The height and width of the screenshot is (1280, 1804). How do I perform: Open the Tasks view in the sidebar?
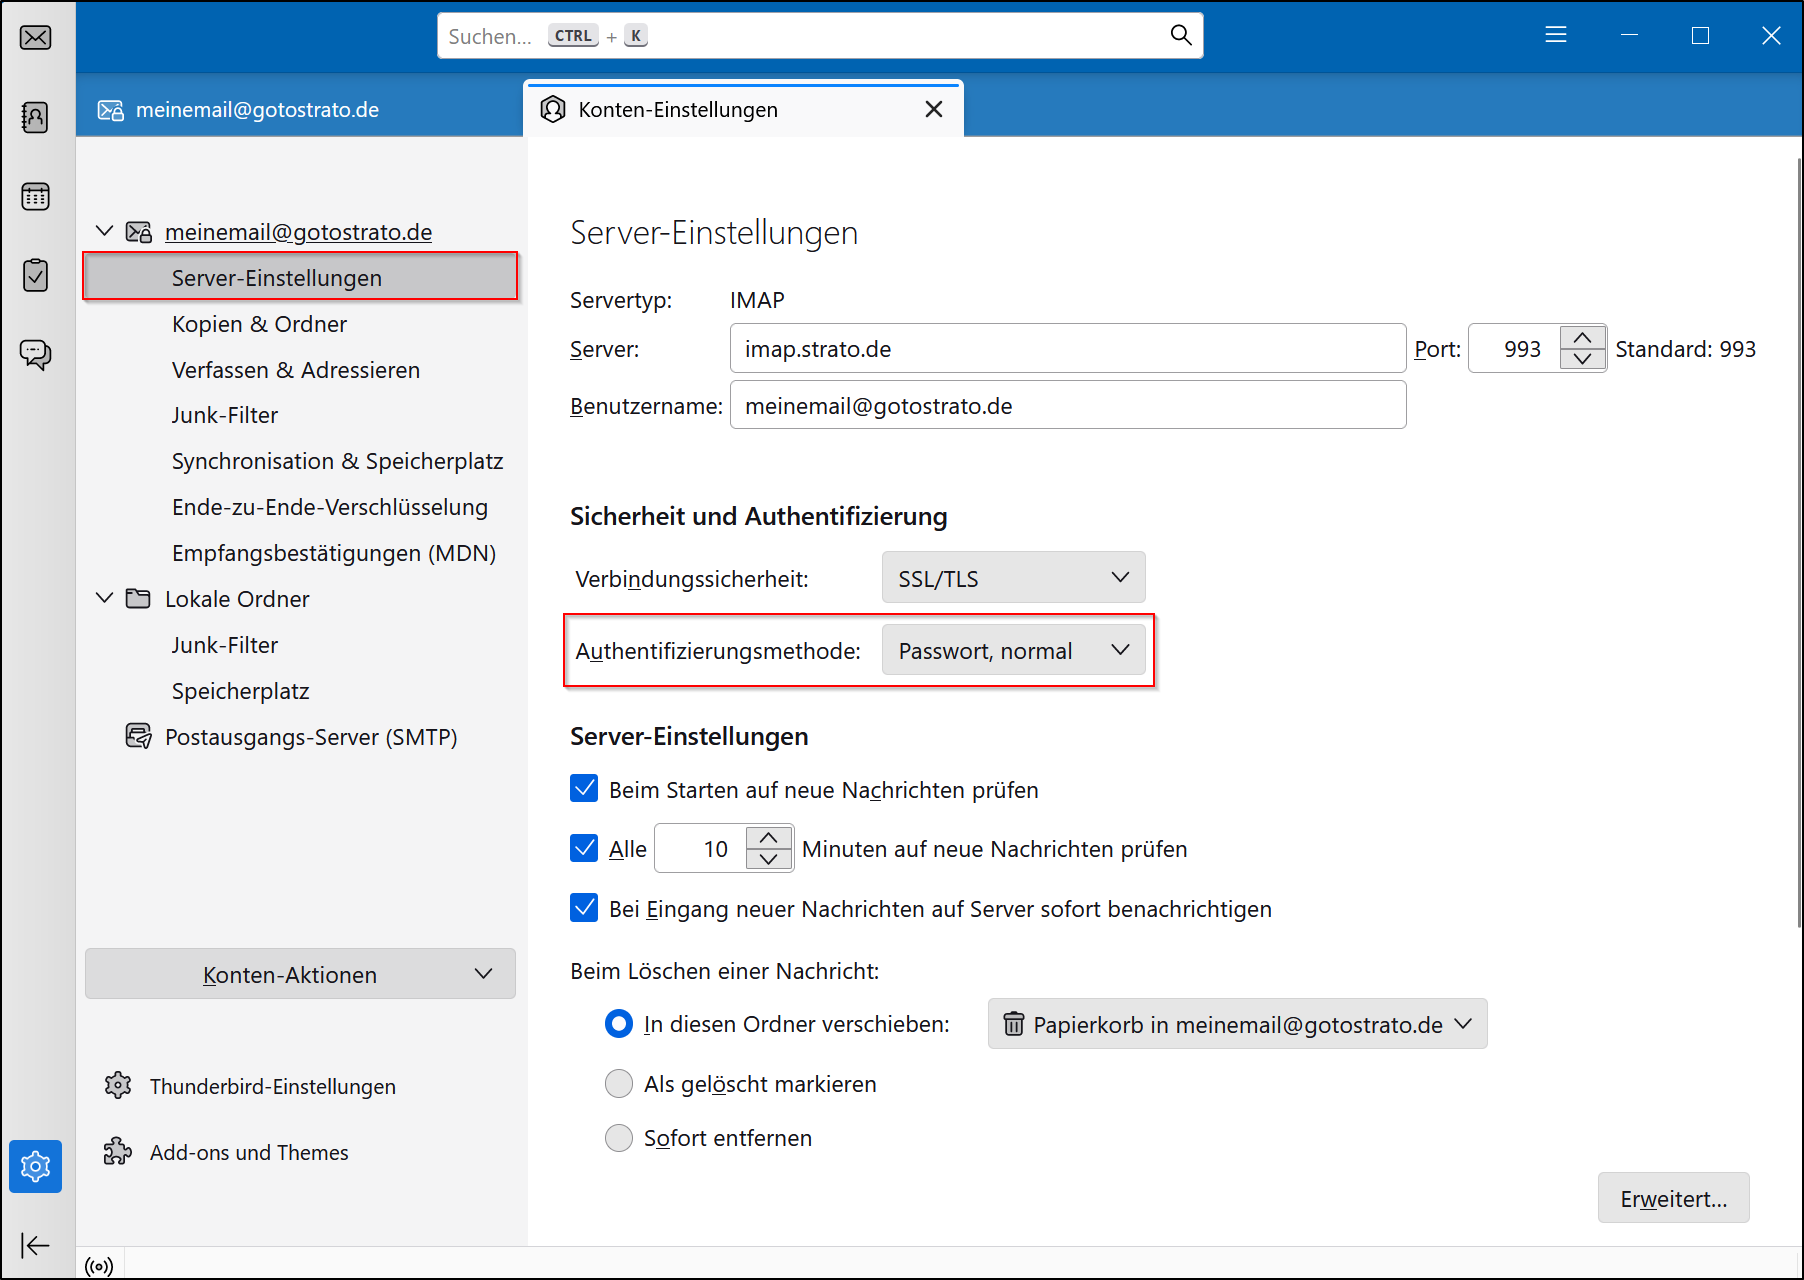point(35,275)
